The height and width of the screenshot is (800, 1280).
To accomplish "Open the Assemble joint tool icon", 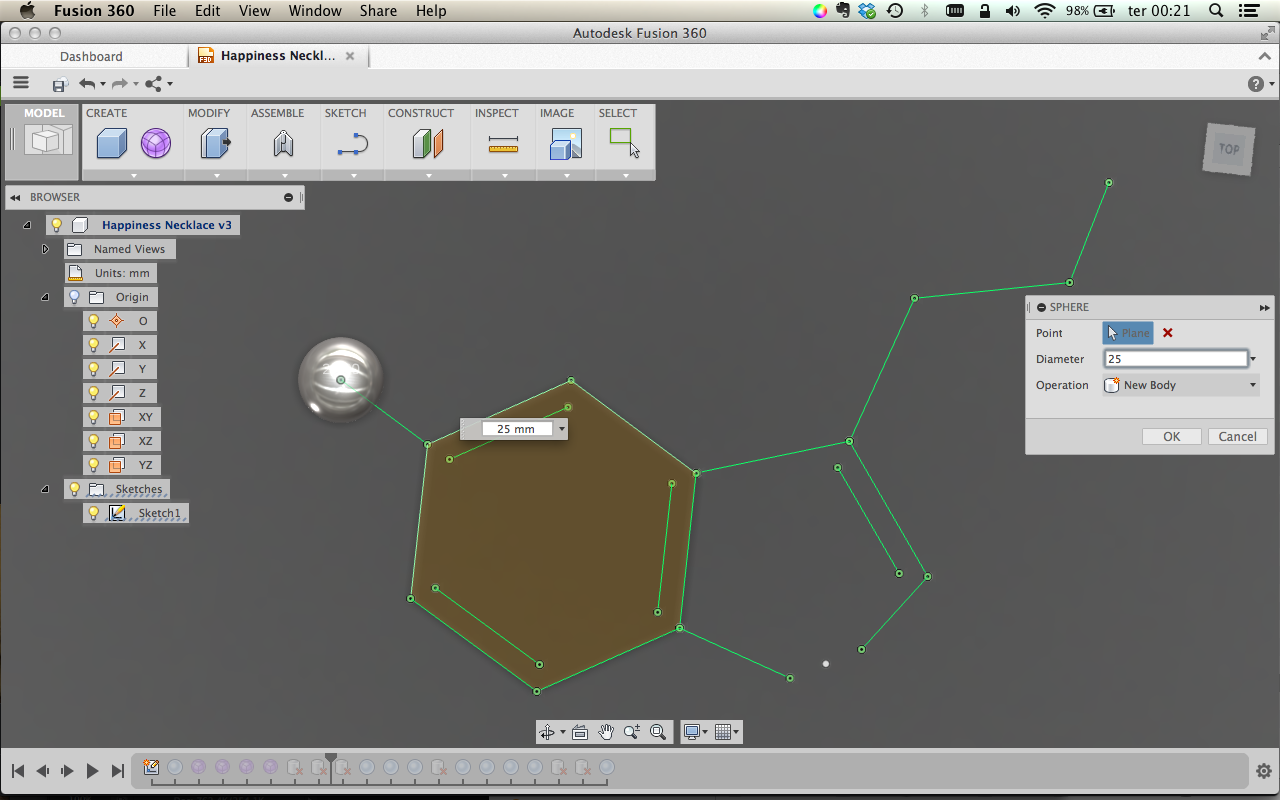I will (283, 144).
